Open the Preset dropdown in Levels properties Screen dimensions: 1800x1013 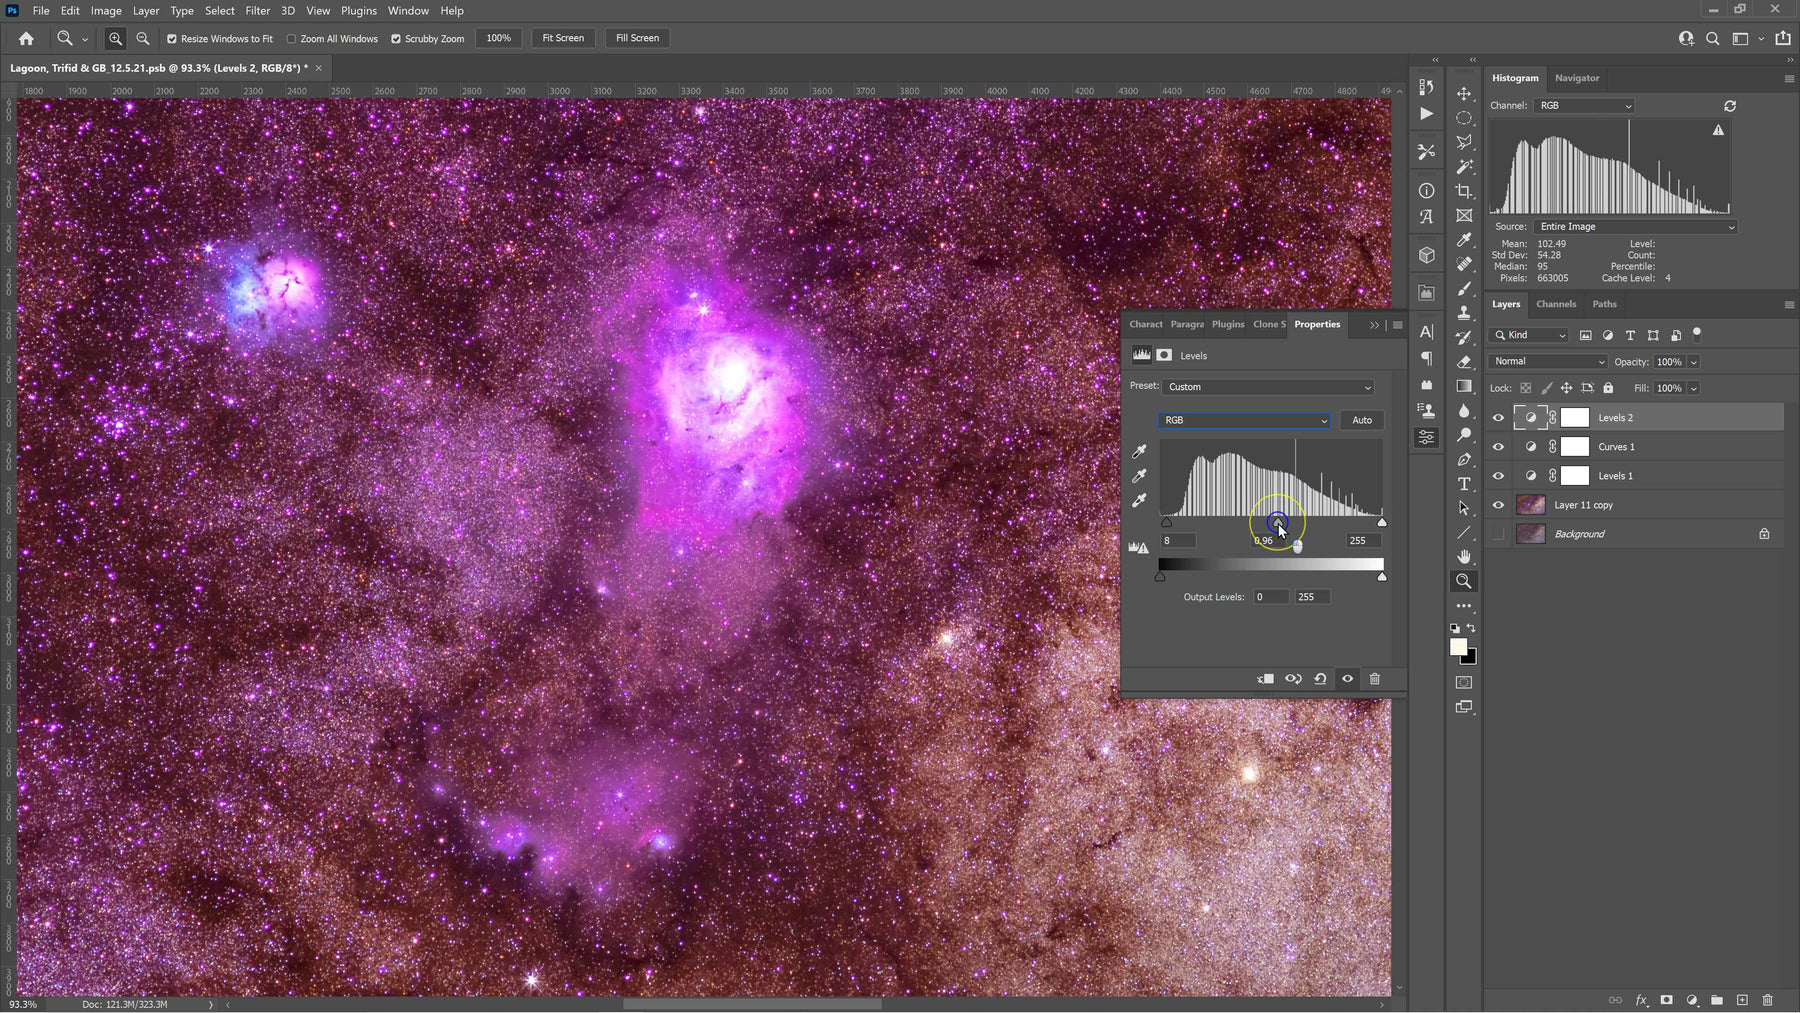click(1267, 387)
